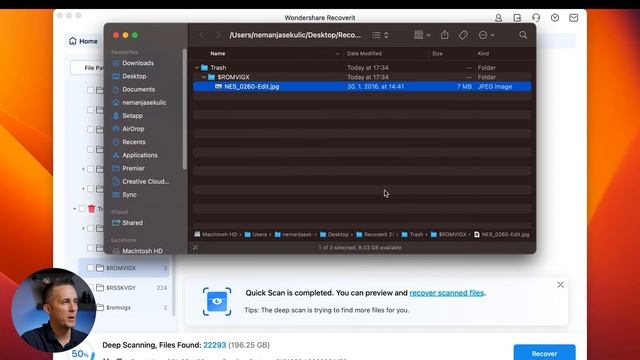Image resolution: width=640 pixels, height=360 pixels.
Task: Dismiss the Quick Scan completed notice
Action: [x=560, y=285]
